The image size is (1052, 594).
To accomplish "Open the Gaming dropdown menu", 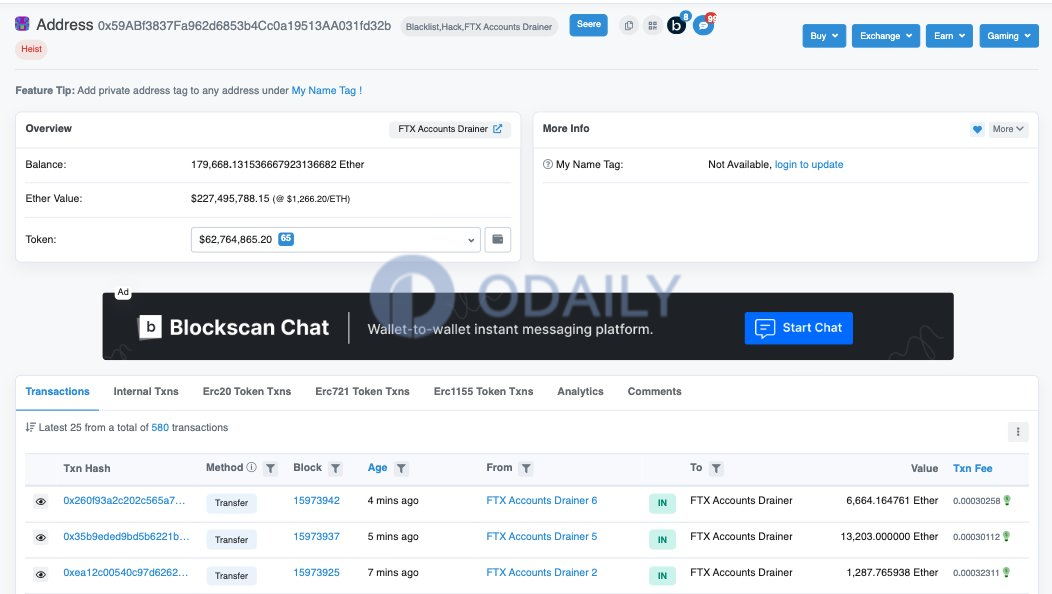I will (1008, 36).
